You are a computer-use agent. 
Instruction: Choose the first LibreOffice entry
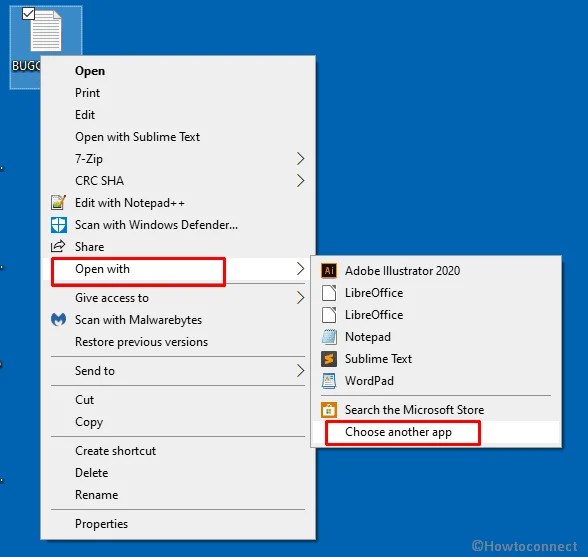436,293
